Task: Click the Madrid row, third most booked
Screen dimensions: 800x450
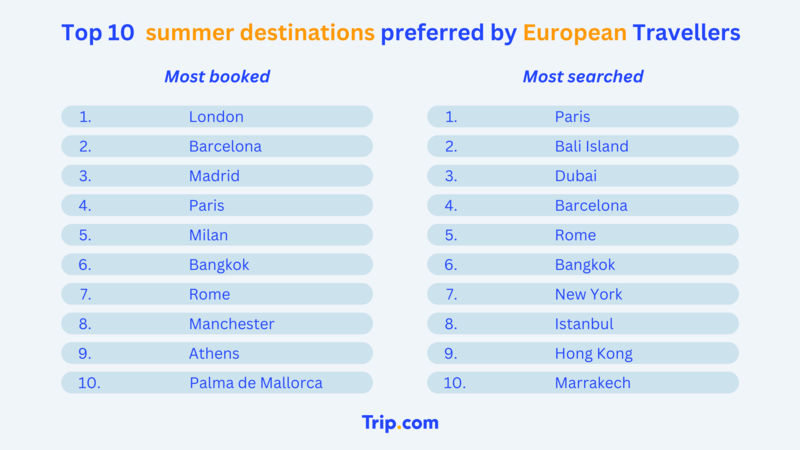Action: 217,176
